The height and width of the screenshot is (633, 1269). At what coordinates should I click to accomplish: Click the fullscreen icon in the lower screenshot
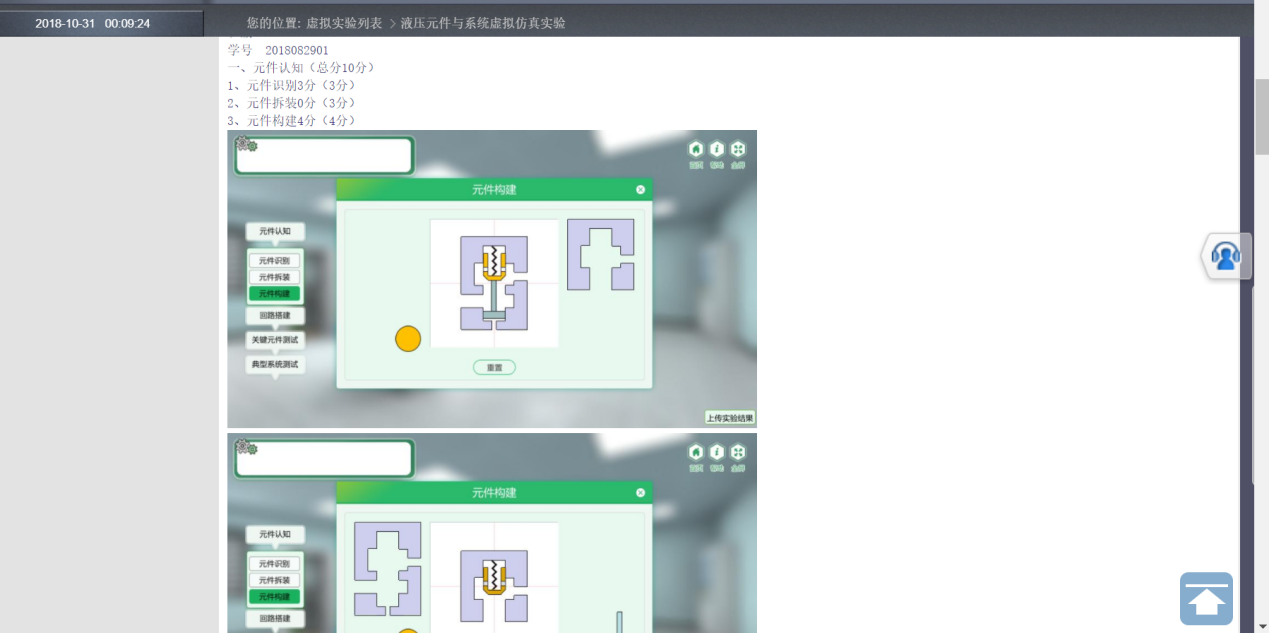pos(738,452)
